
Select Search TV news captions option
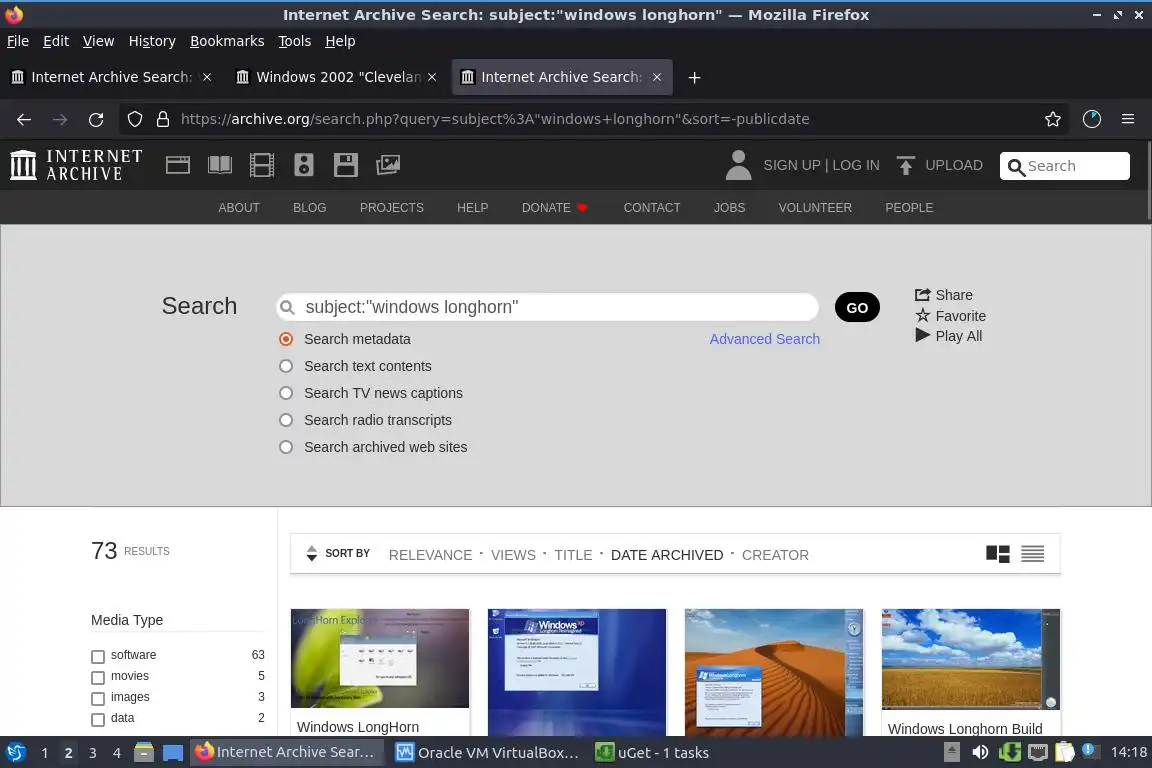[286, 393]
